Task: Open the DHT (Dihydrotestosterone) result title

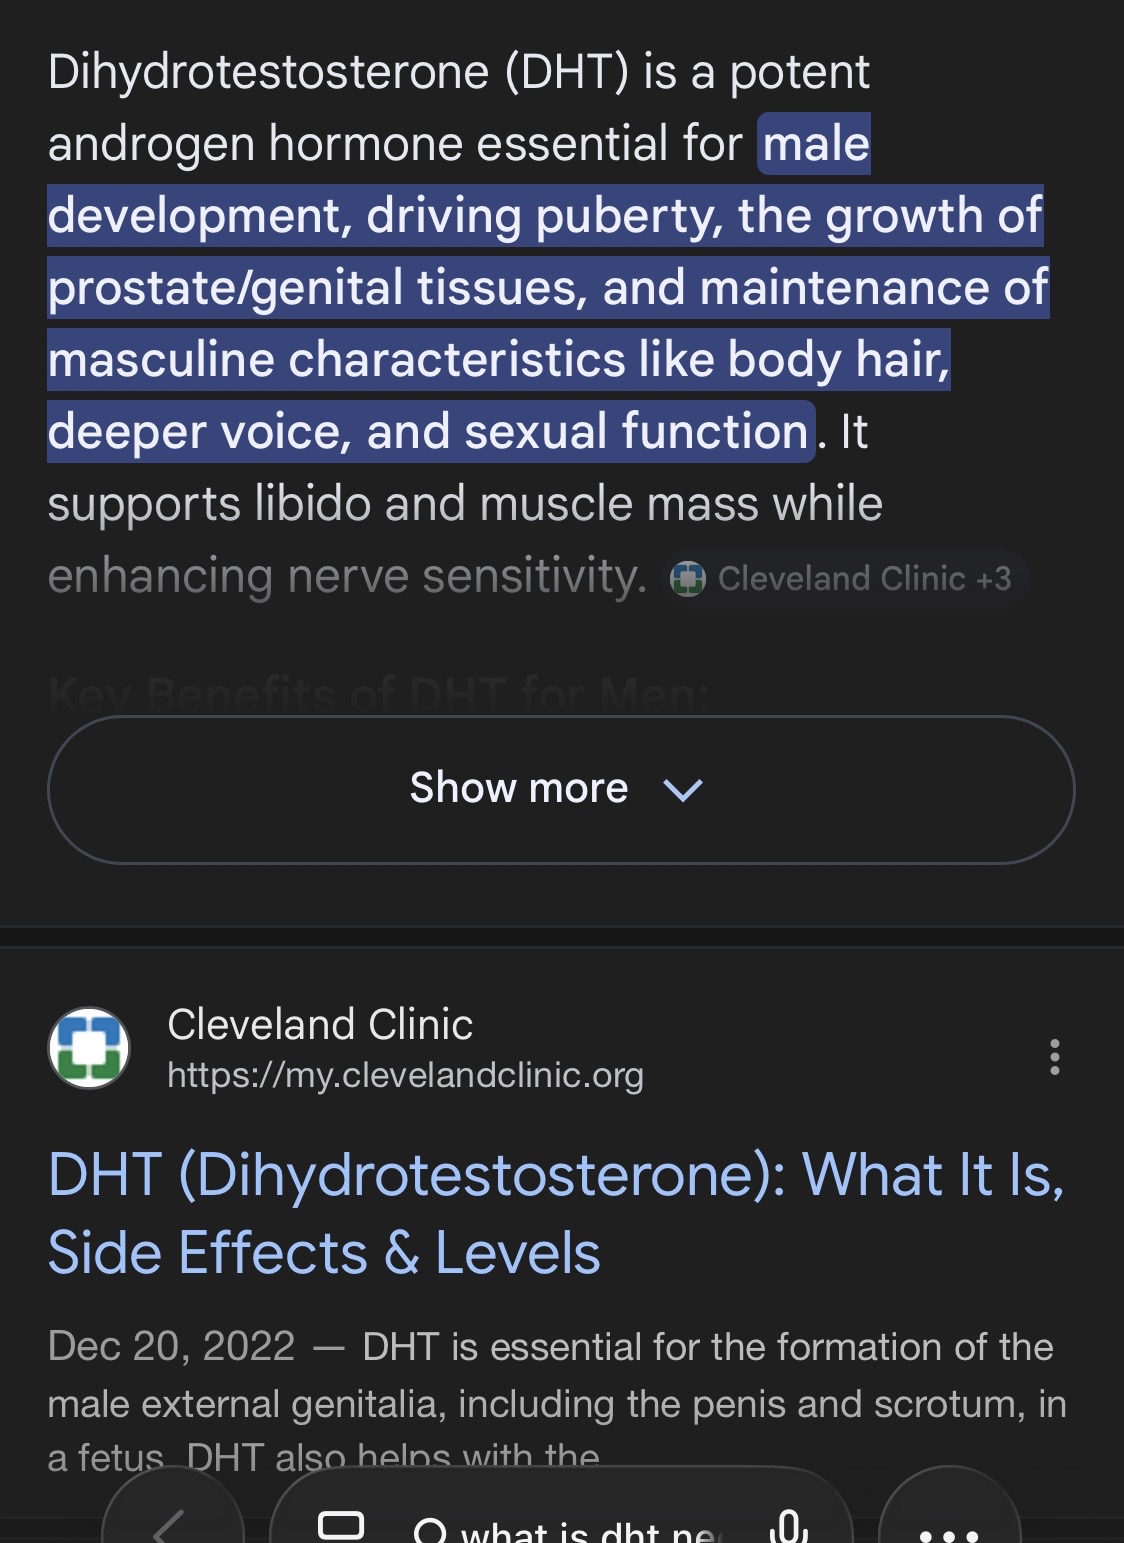Action: (x=555, y=1174)
